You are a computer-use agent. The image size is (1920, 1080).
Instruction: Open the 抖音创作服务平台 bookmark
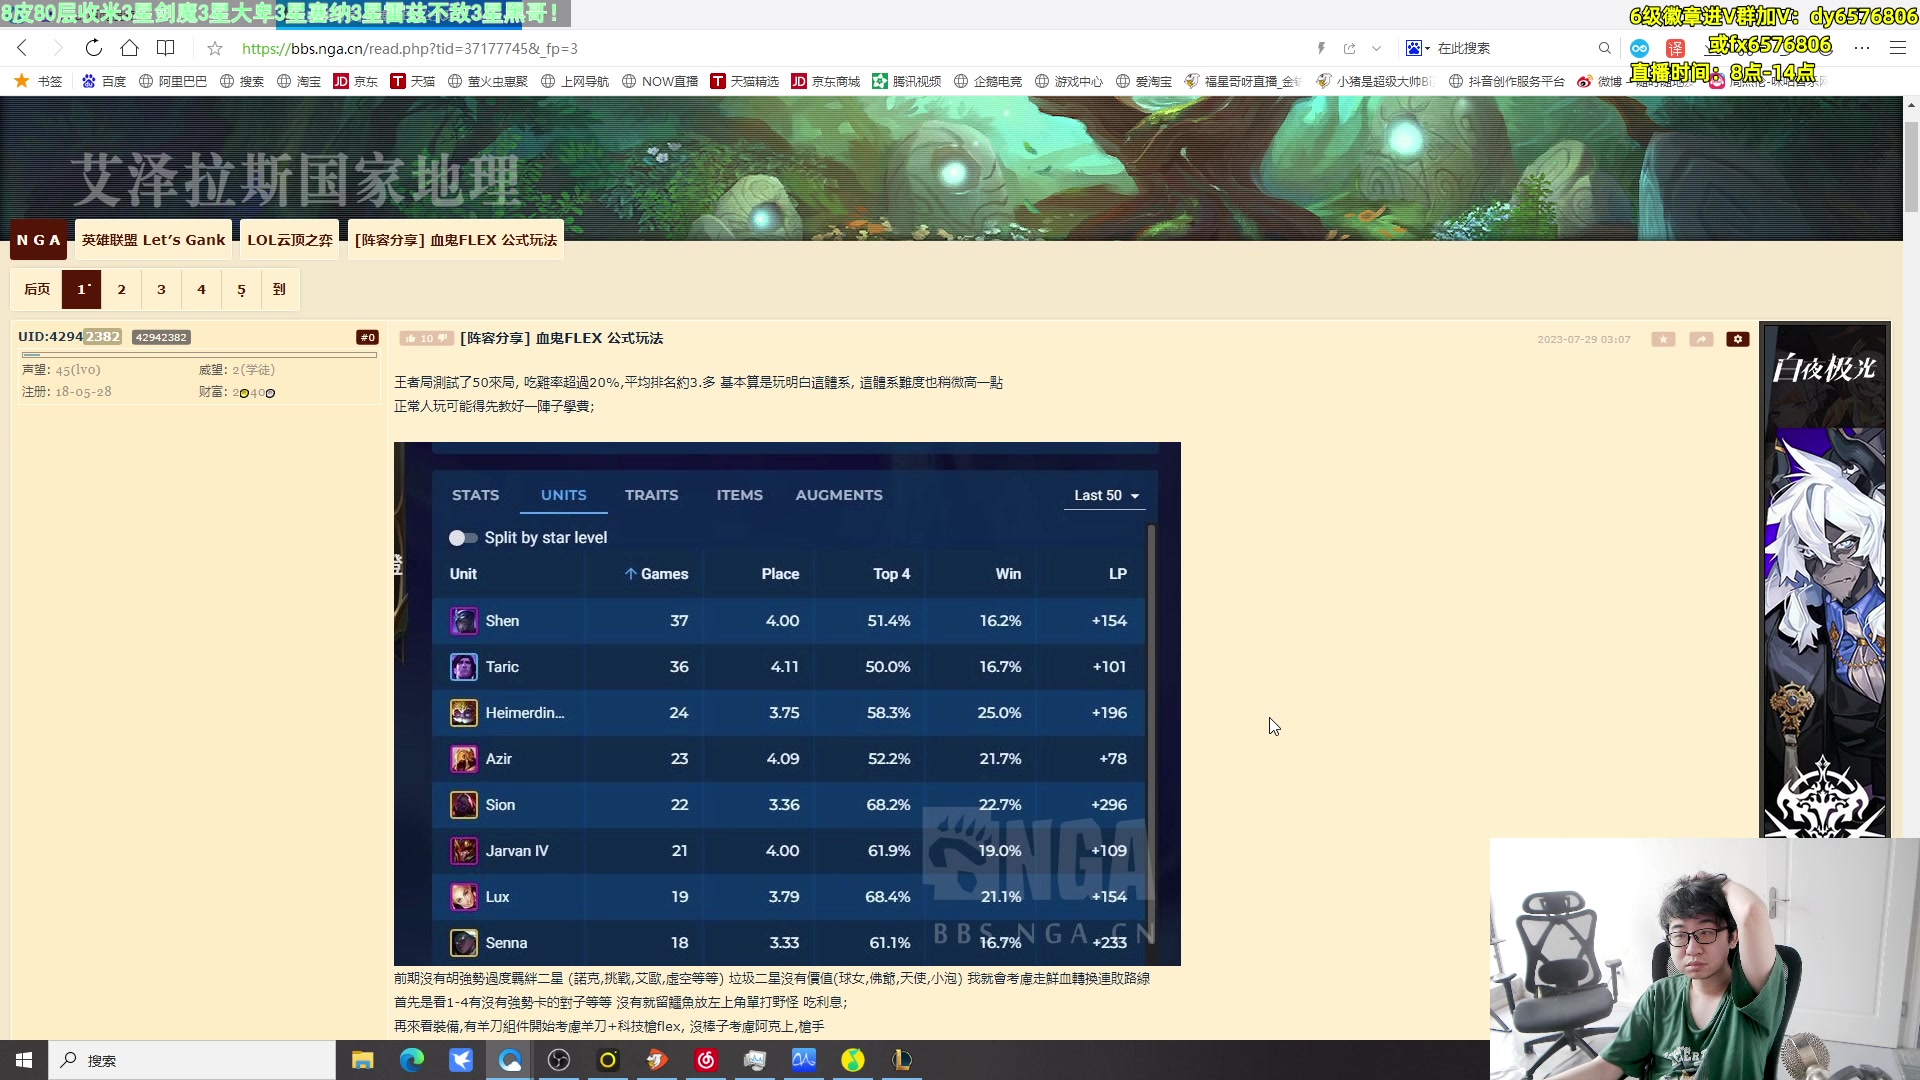tap(1506, 81)
